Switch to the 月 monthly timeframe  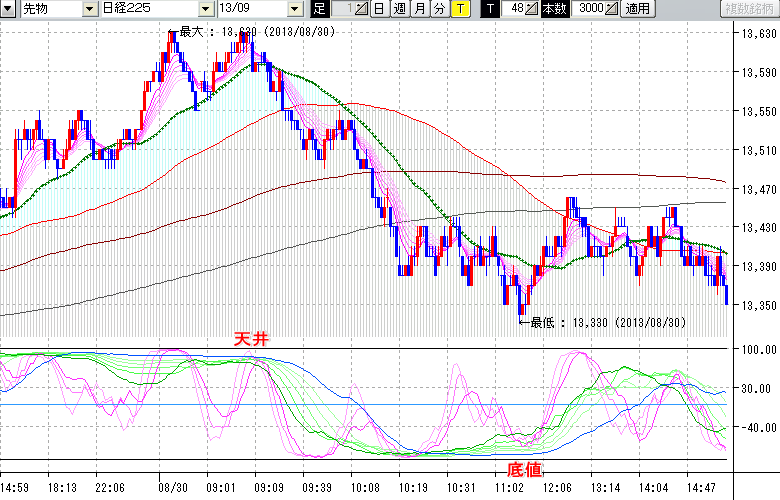(419, 9)
